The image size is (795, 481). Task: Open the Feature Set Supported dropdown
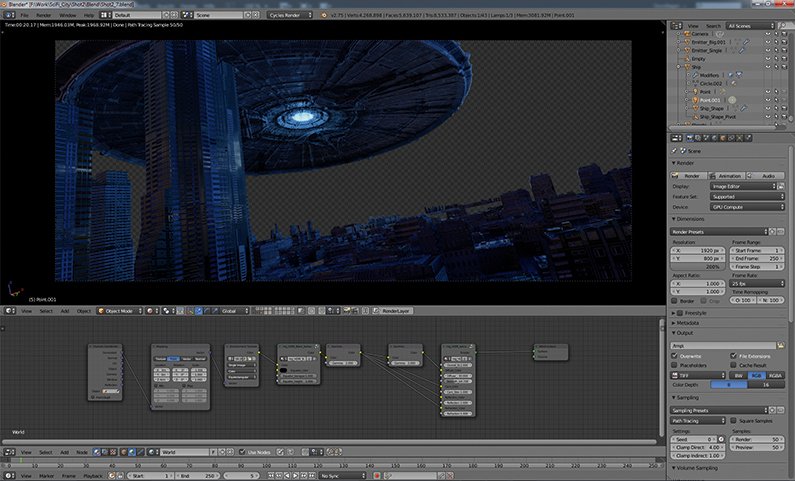747,197
